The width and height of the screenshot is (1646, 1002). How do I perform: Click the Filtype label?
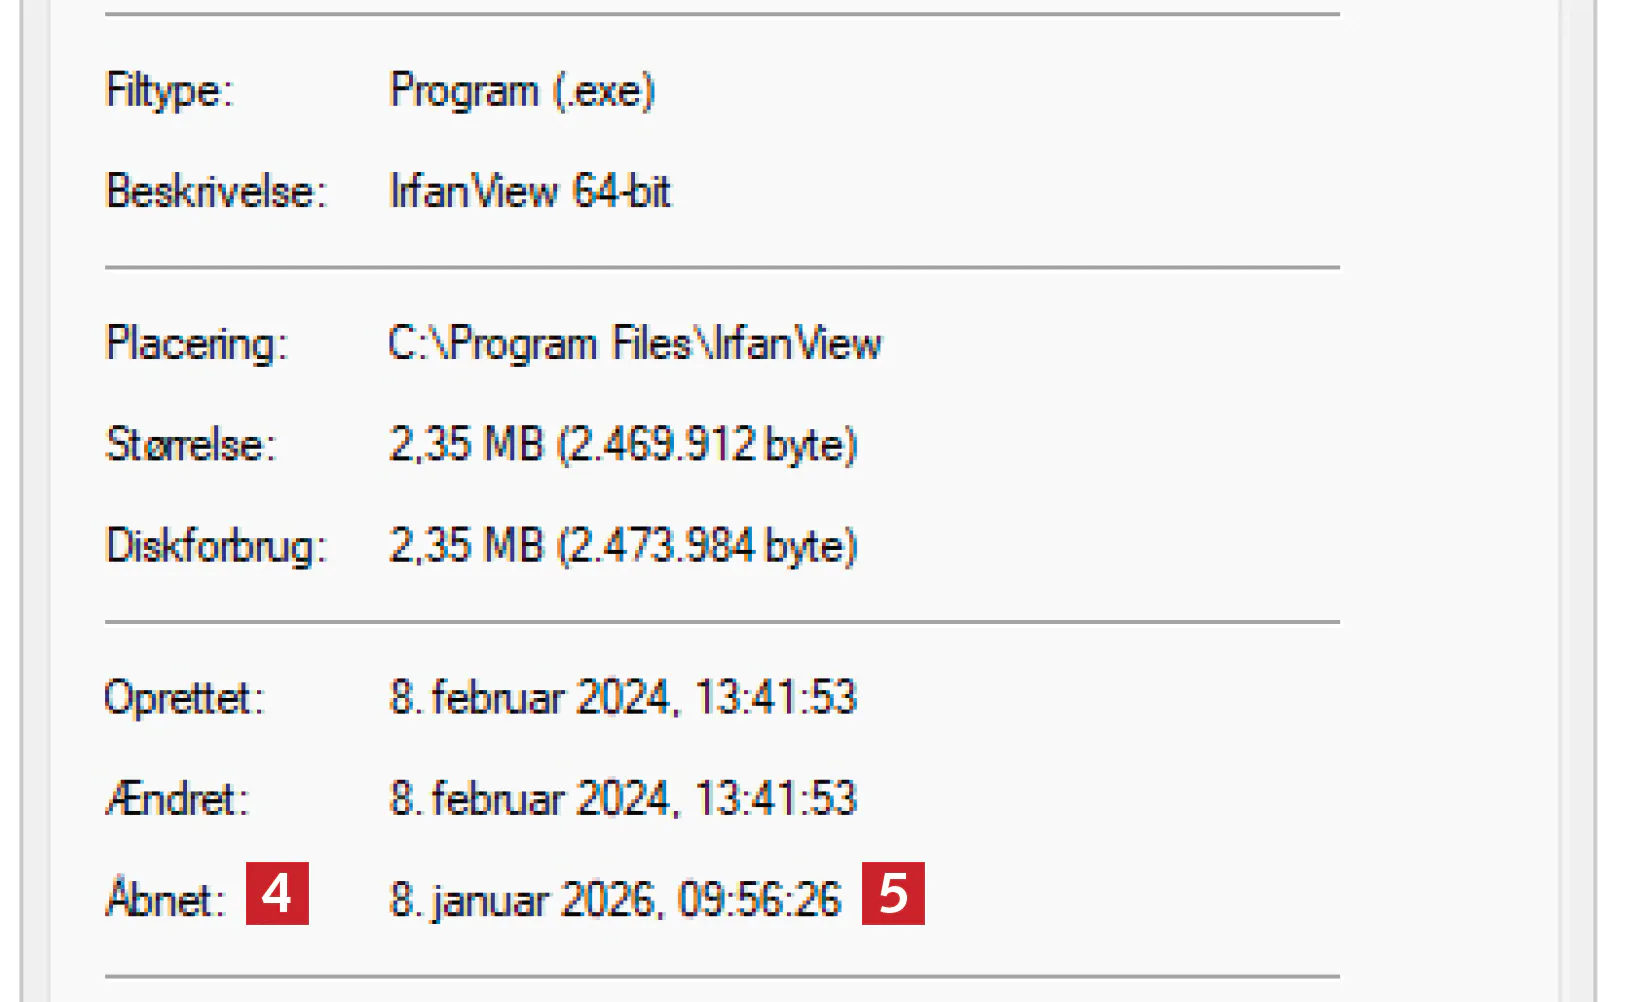click(169, 91)
